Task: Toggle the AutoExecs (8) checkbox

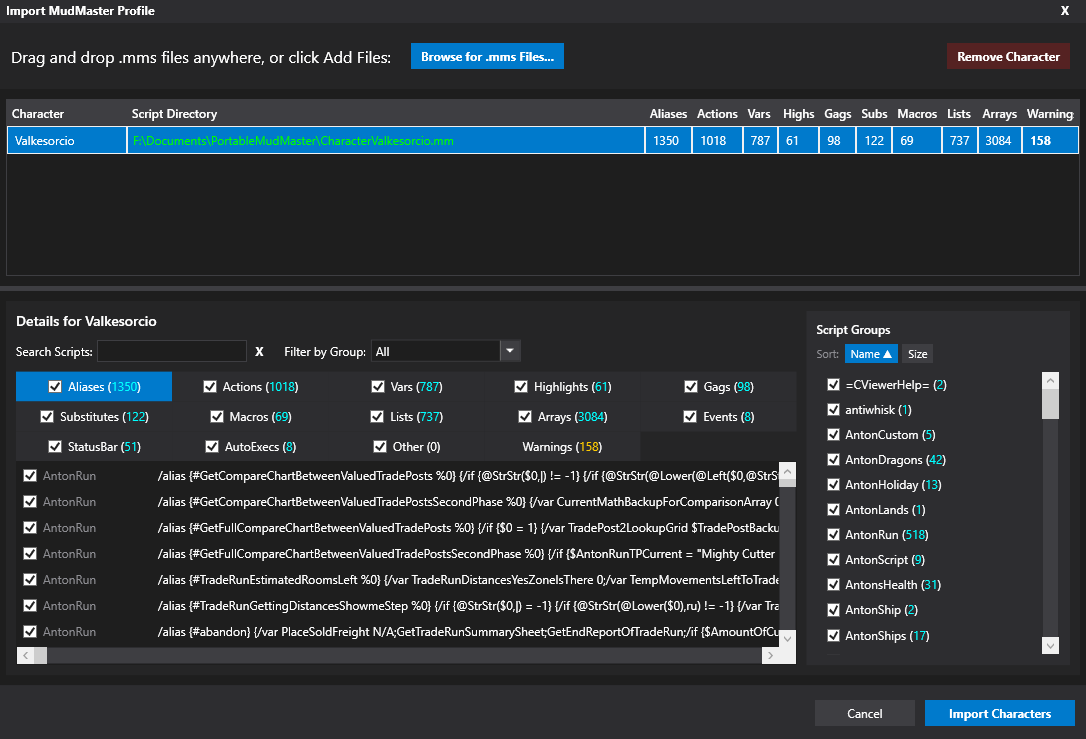Action: 212,447
